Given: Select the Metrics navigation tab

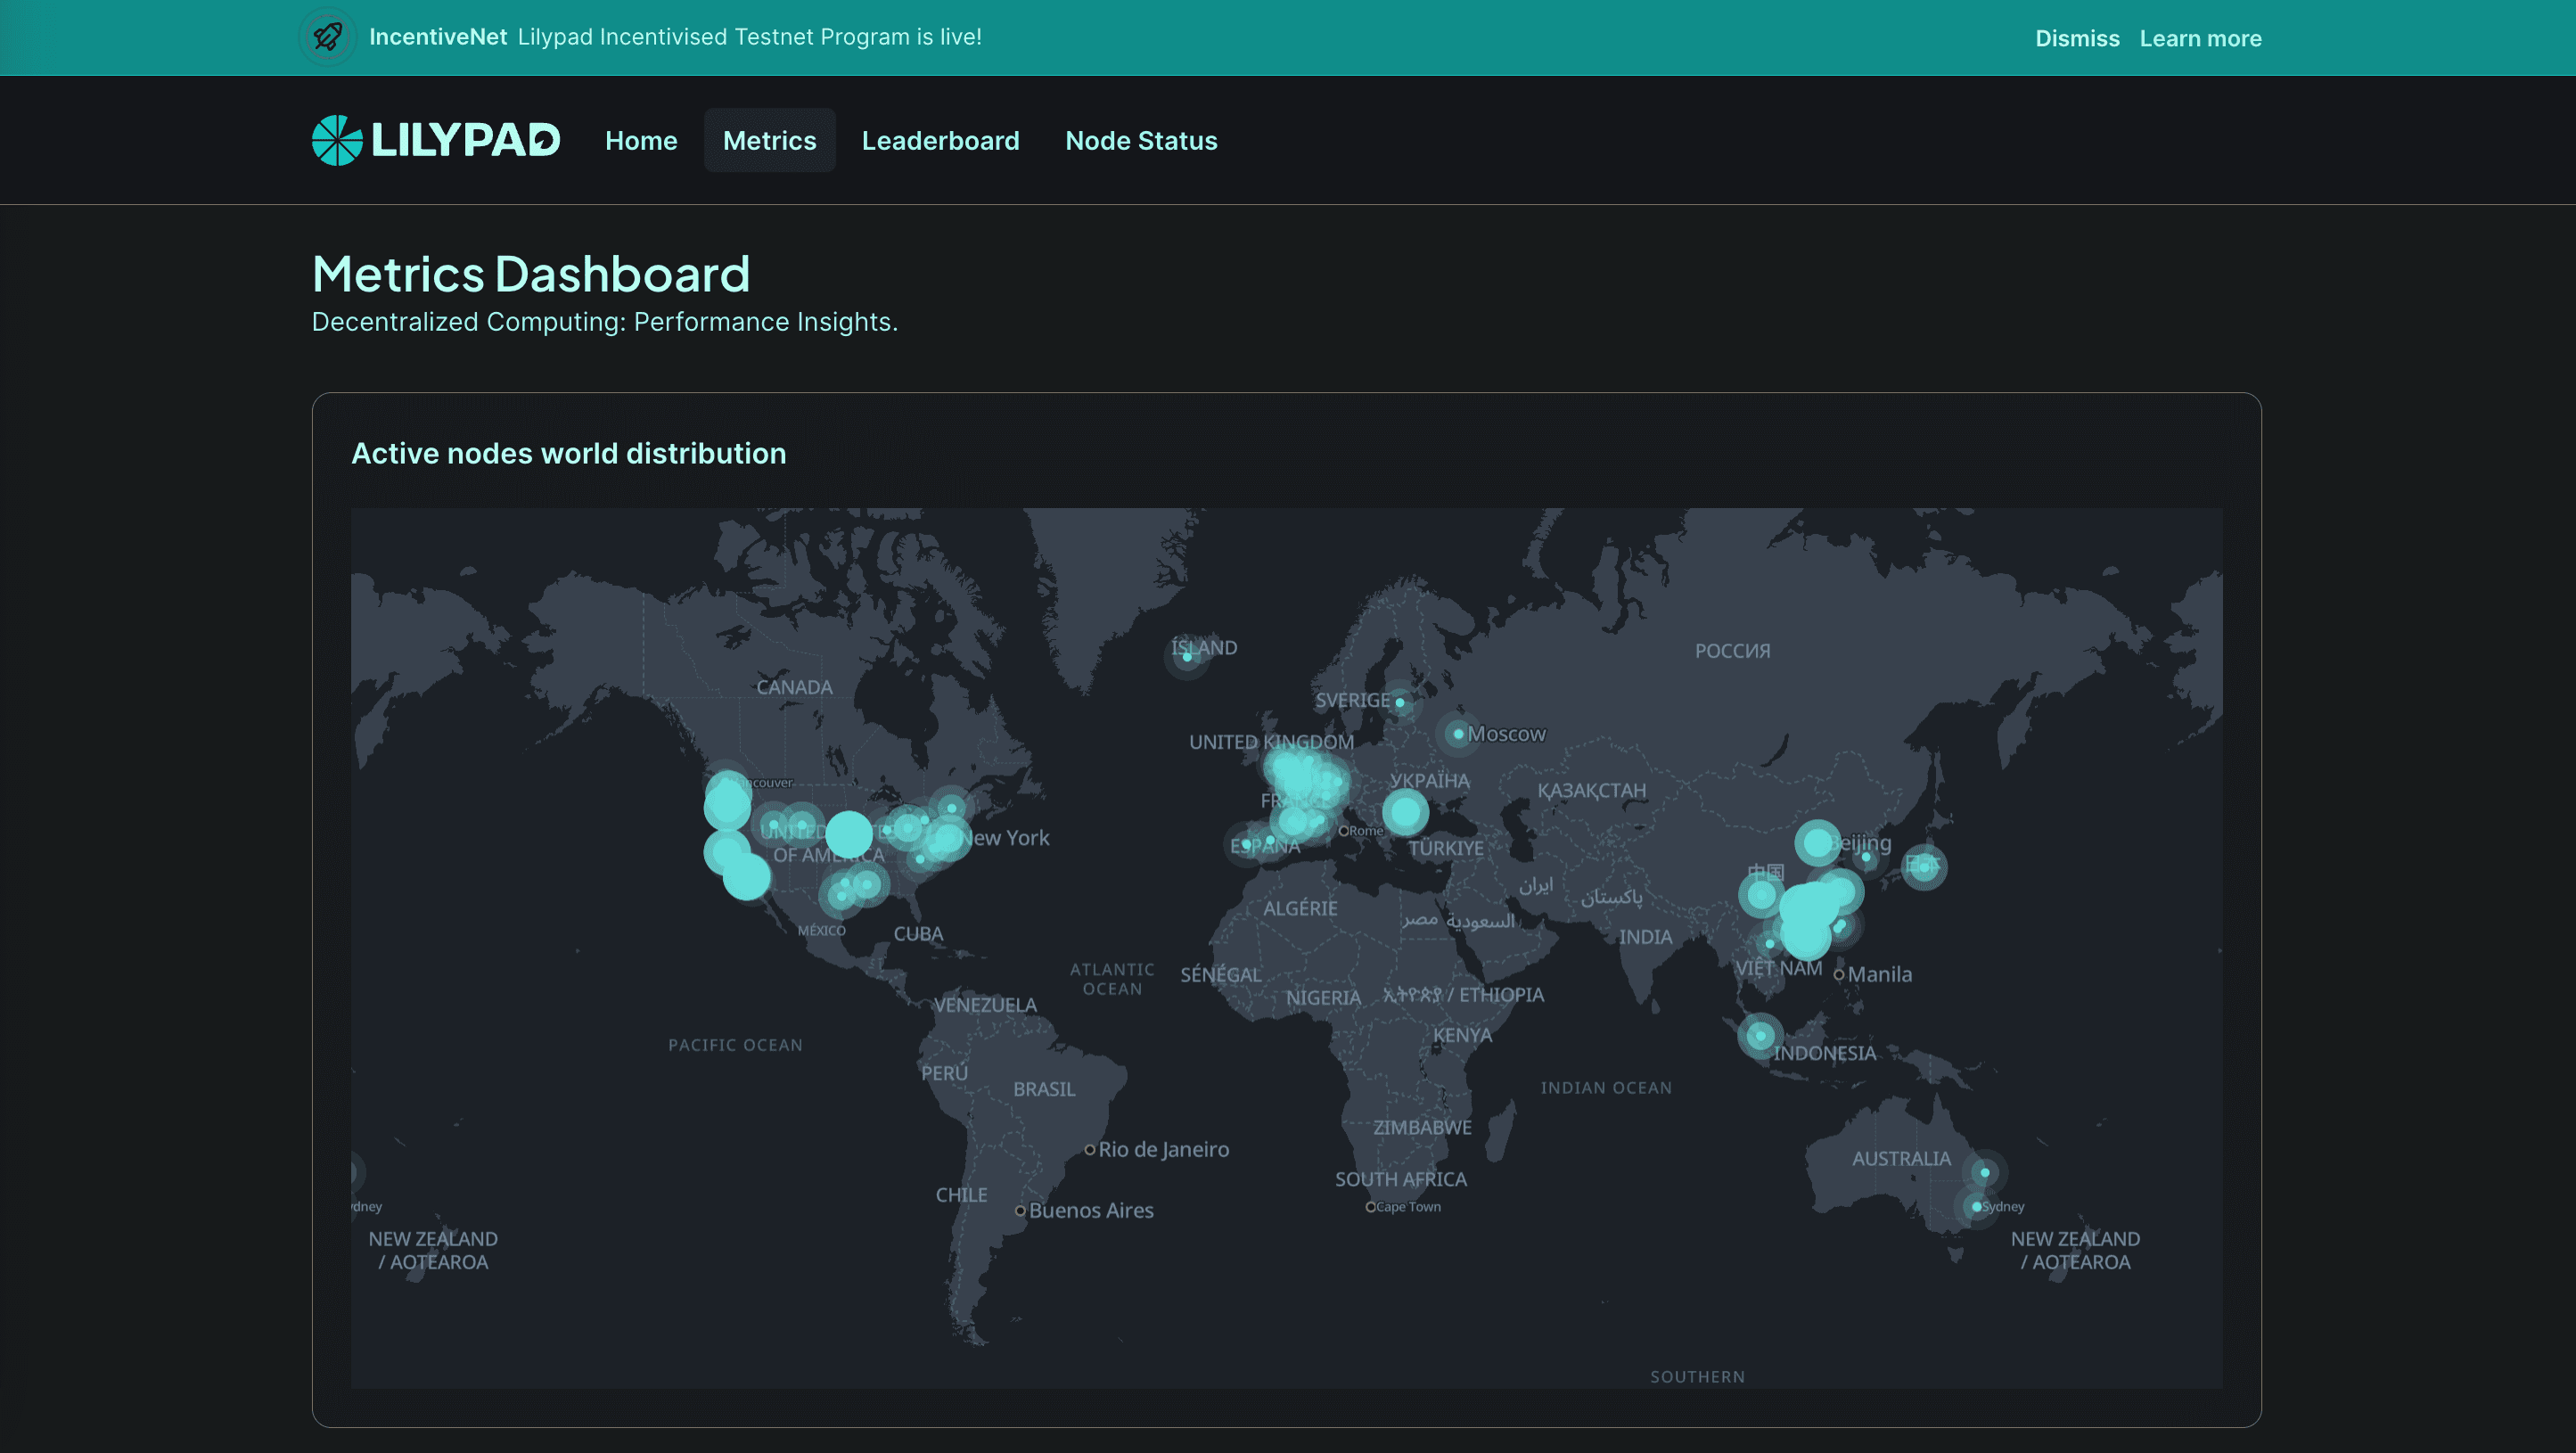Looking at the screenshot, I should pyautogui.click(x=769, y=140).
